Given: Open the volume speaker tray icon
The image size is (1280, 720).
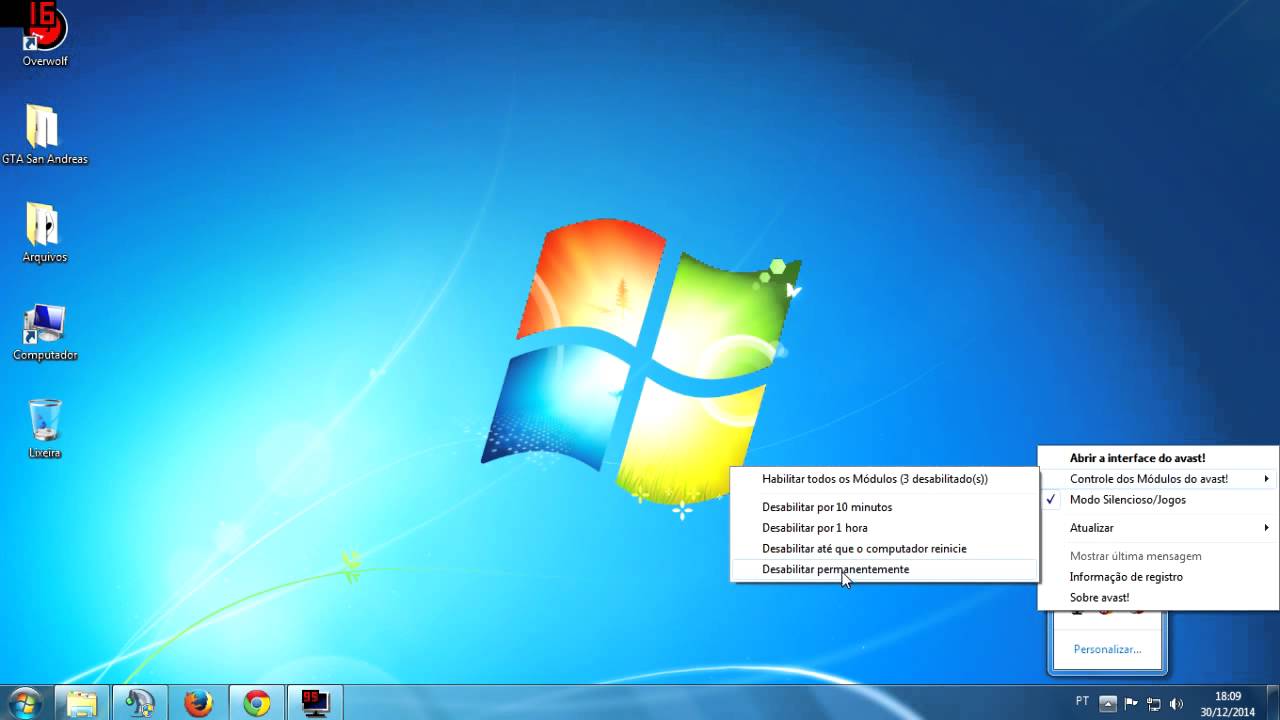Looking at the screenshot, I should click(1176, 703).
